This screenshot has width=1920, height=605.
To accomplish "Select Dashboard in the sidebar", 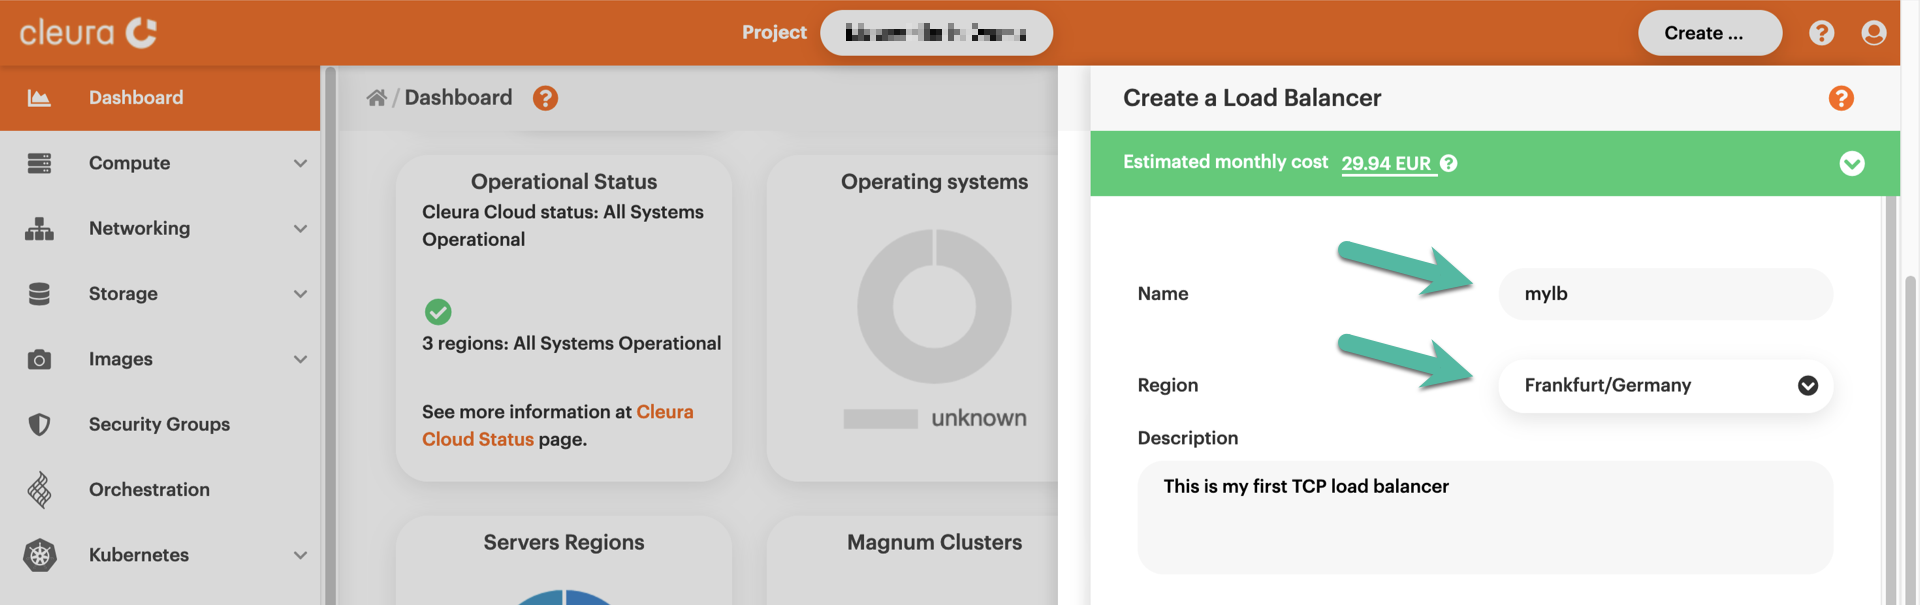I will tap(136, 98).
